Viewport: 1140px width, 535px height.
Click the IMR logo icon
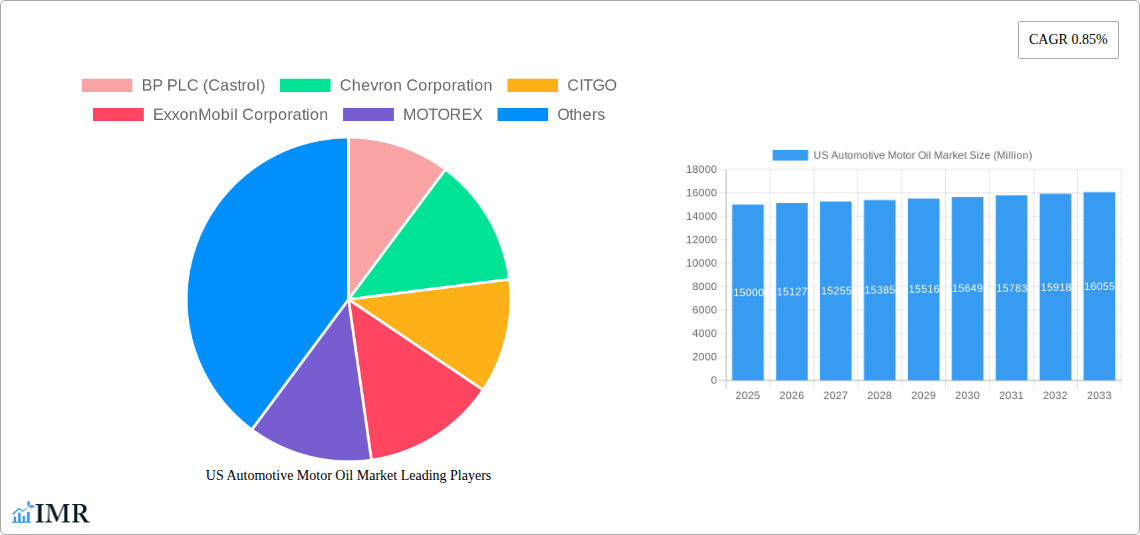[23, 512]
